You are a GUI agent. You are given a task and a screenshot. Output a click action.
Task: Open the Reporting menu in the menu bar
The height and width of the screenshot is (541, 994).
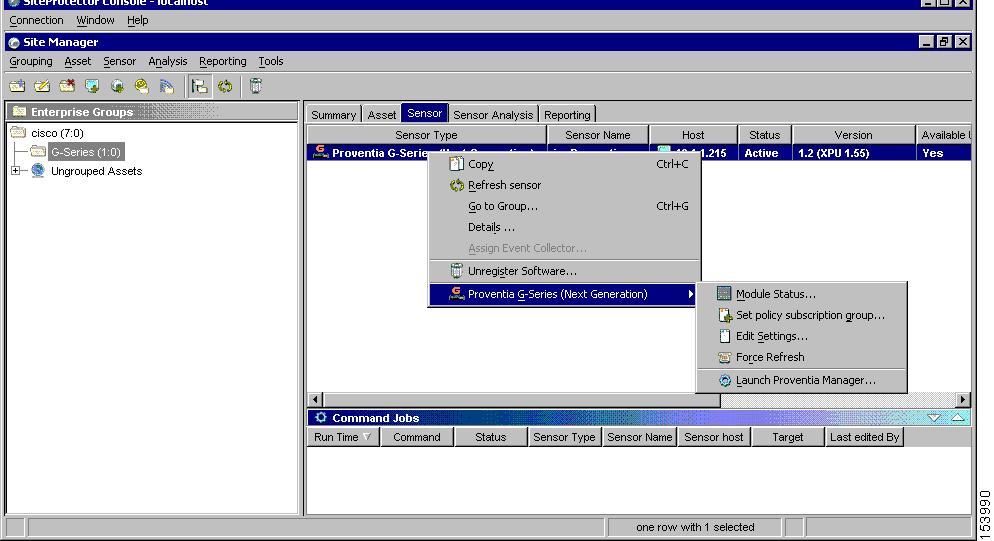[223, 62]
